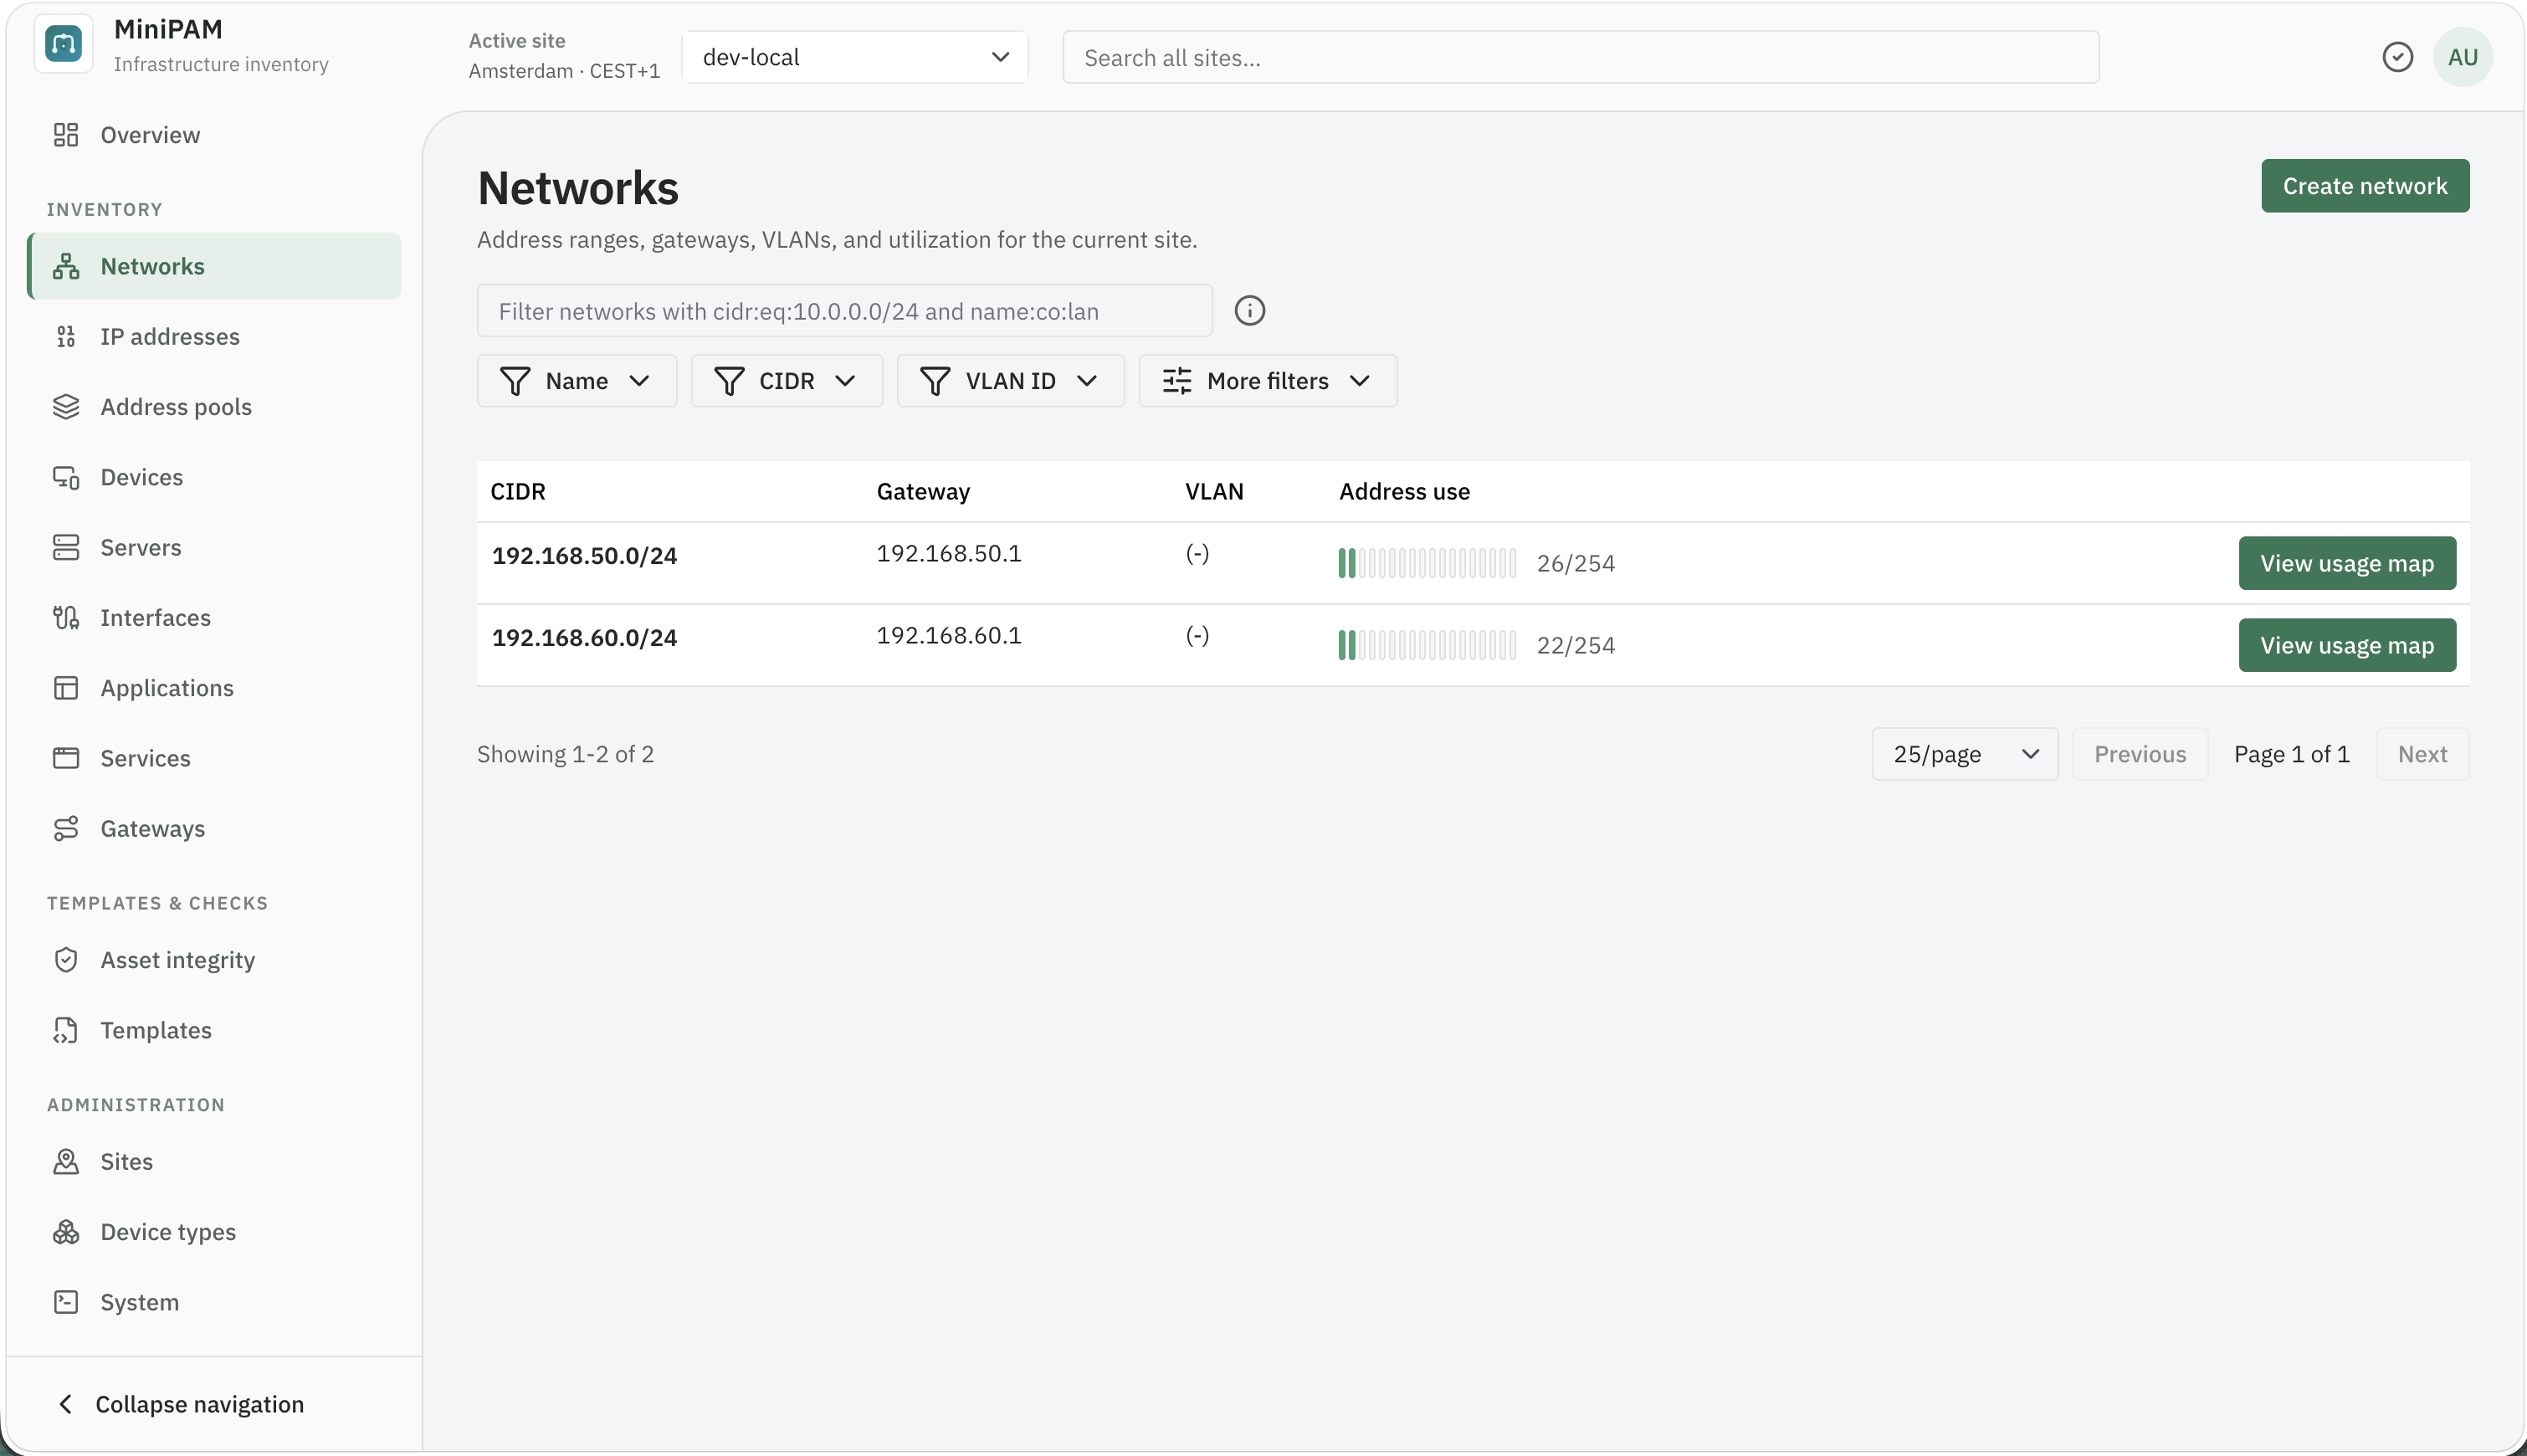Click the 192.168.50.0/24 network cell
This screenshot has width=2527, height=1456.
point(584,556)
